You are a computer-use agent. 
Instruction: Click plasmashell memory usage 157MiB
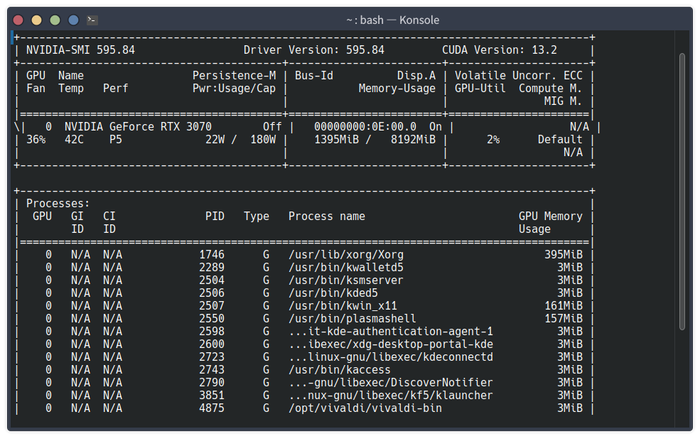click(563, 319)
